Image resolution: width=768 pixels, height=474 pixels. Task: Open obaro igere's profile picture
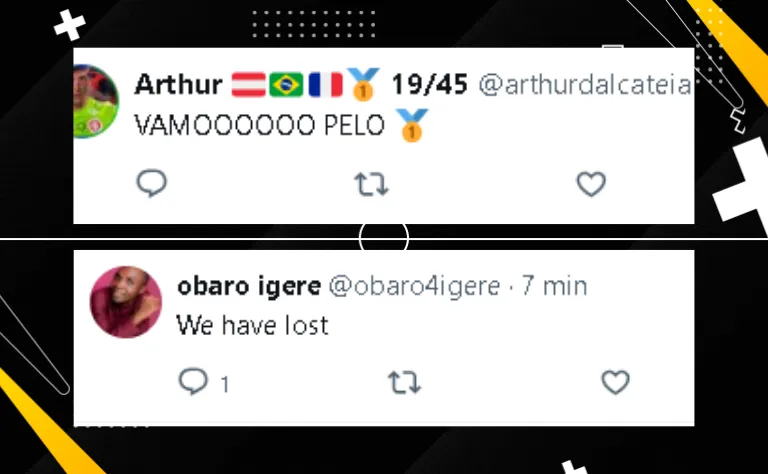126,302
